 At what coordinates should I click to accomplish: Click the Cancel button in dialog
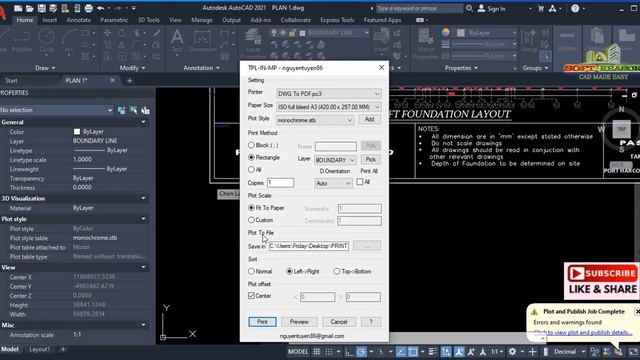tap(339, 322)
